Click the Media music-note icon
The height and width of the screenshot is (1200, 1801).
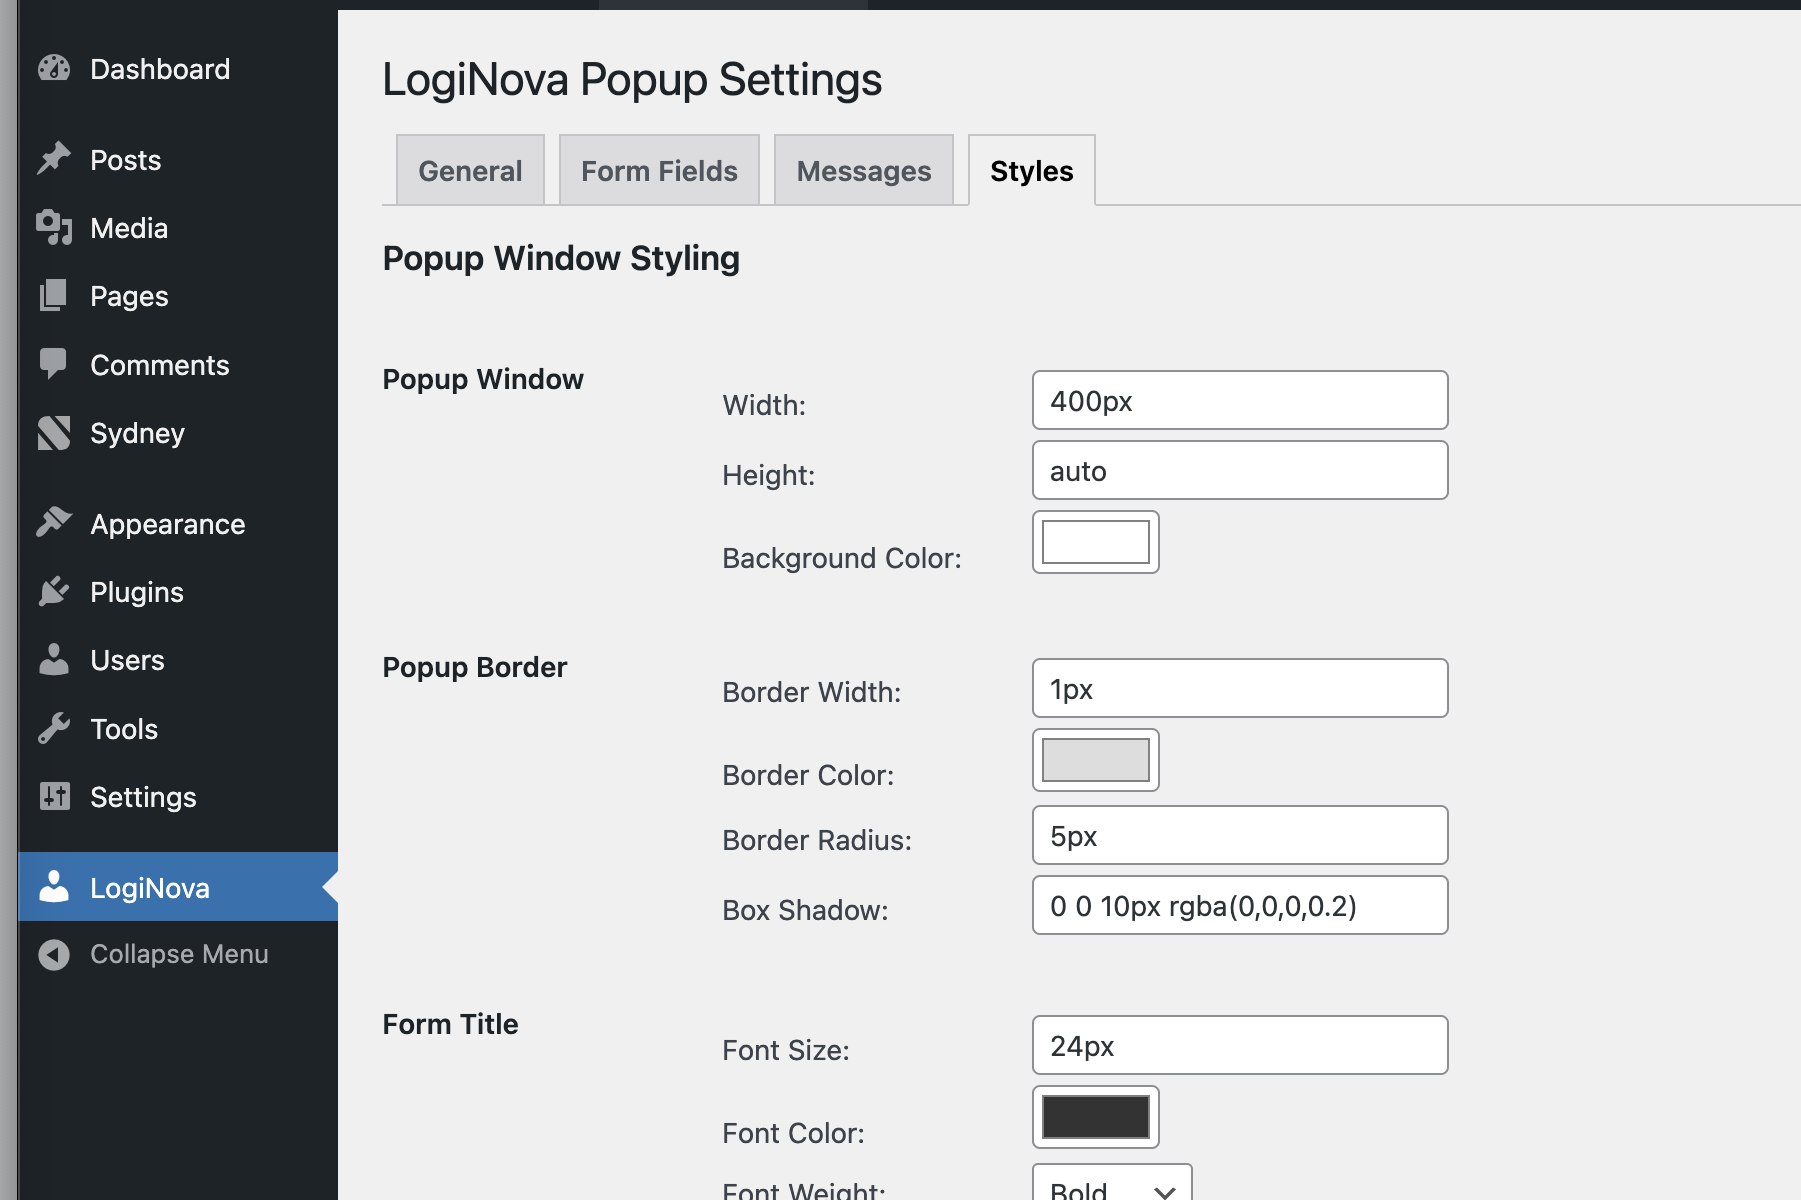[x=53, y=227]
